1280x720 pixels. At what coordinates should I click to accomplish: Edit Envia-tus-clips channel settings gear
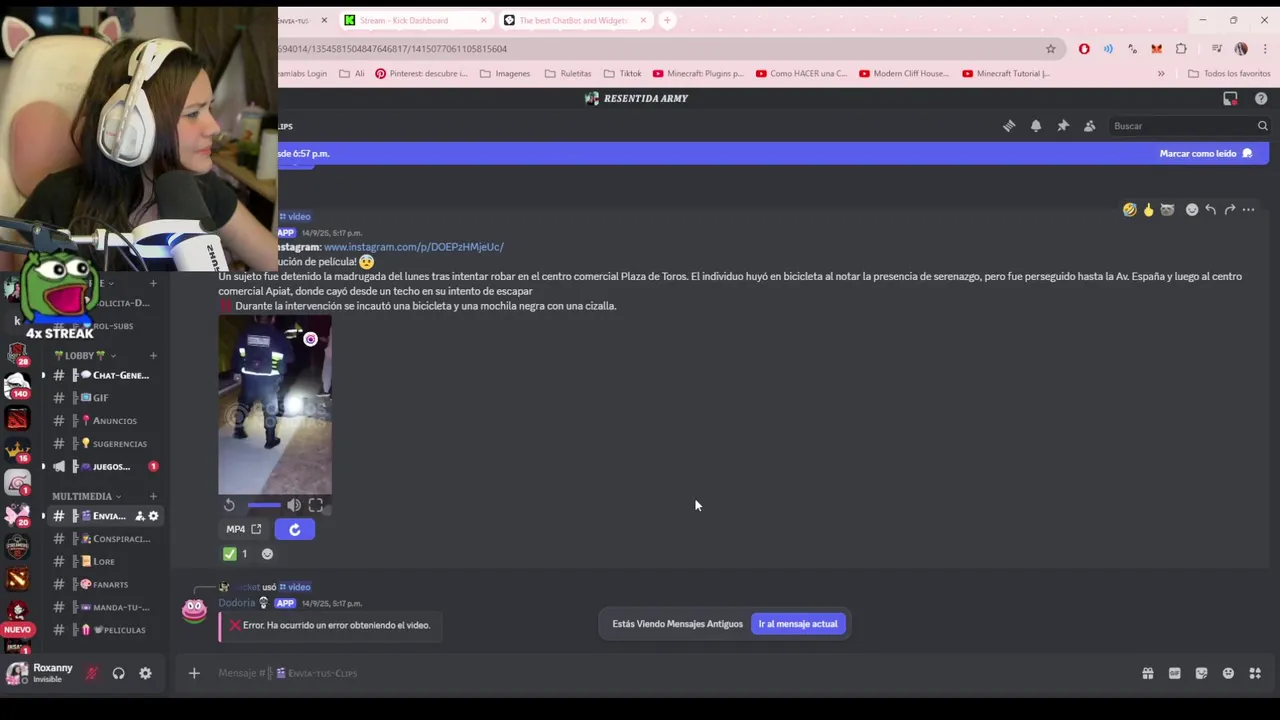(x=153, y=516)
